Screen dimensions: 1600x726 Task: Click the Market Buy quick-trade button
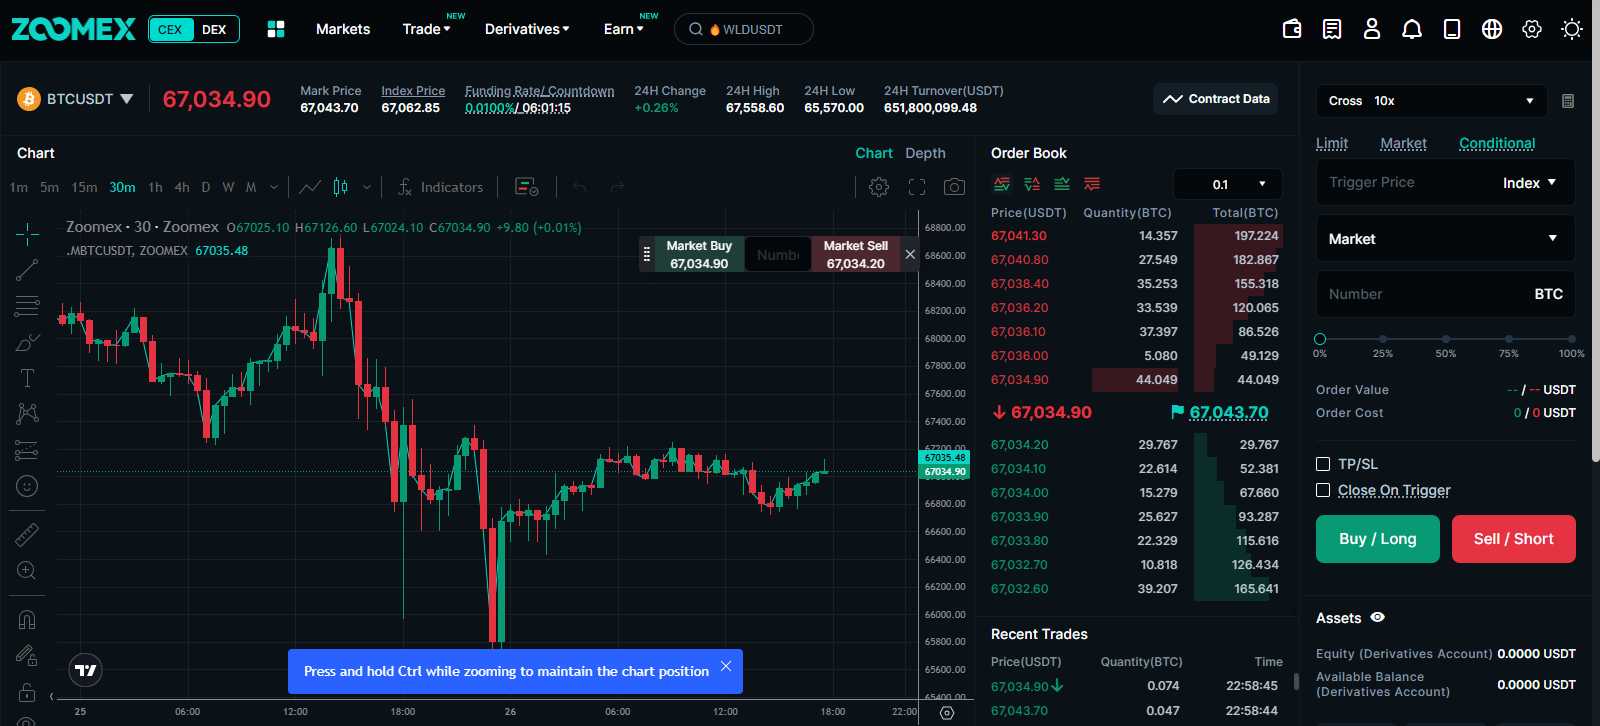point(699,255)
